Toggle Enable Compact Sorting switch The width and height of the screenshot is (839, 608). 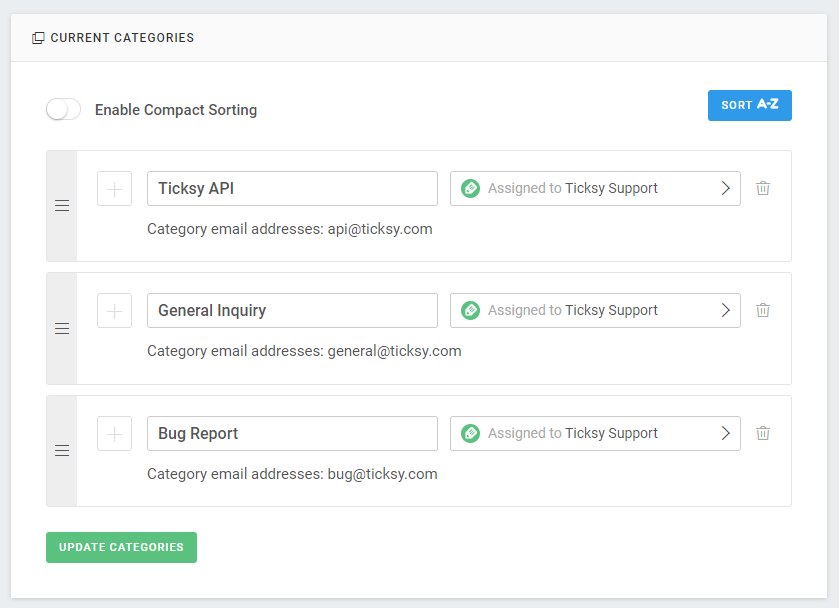63,110
